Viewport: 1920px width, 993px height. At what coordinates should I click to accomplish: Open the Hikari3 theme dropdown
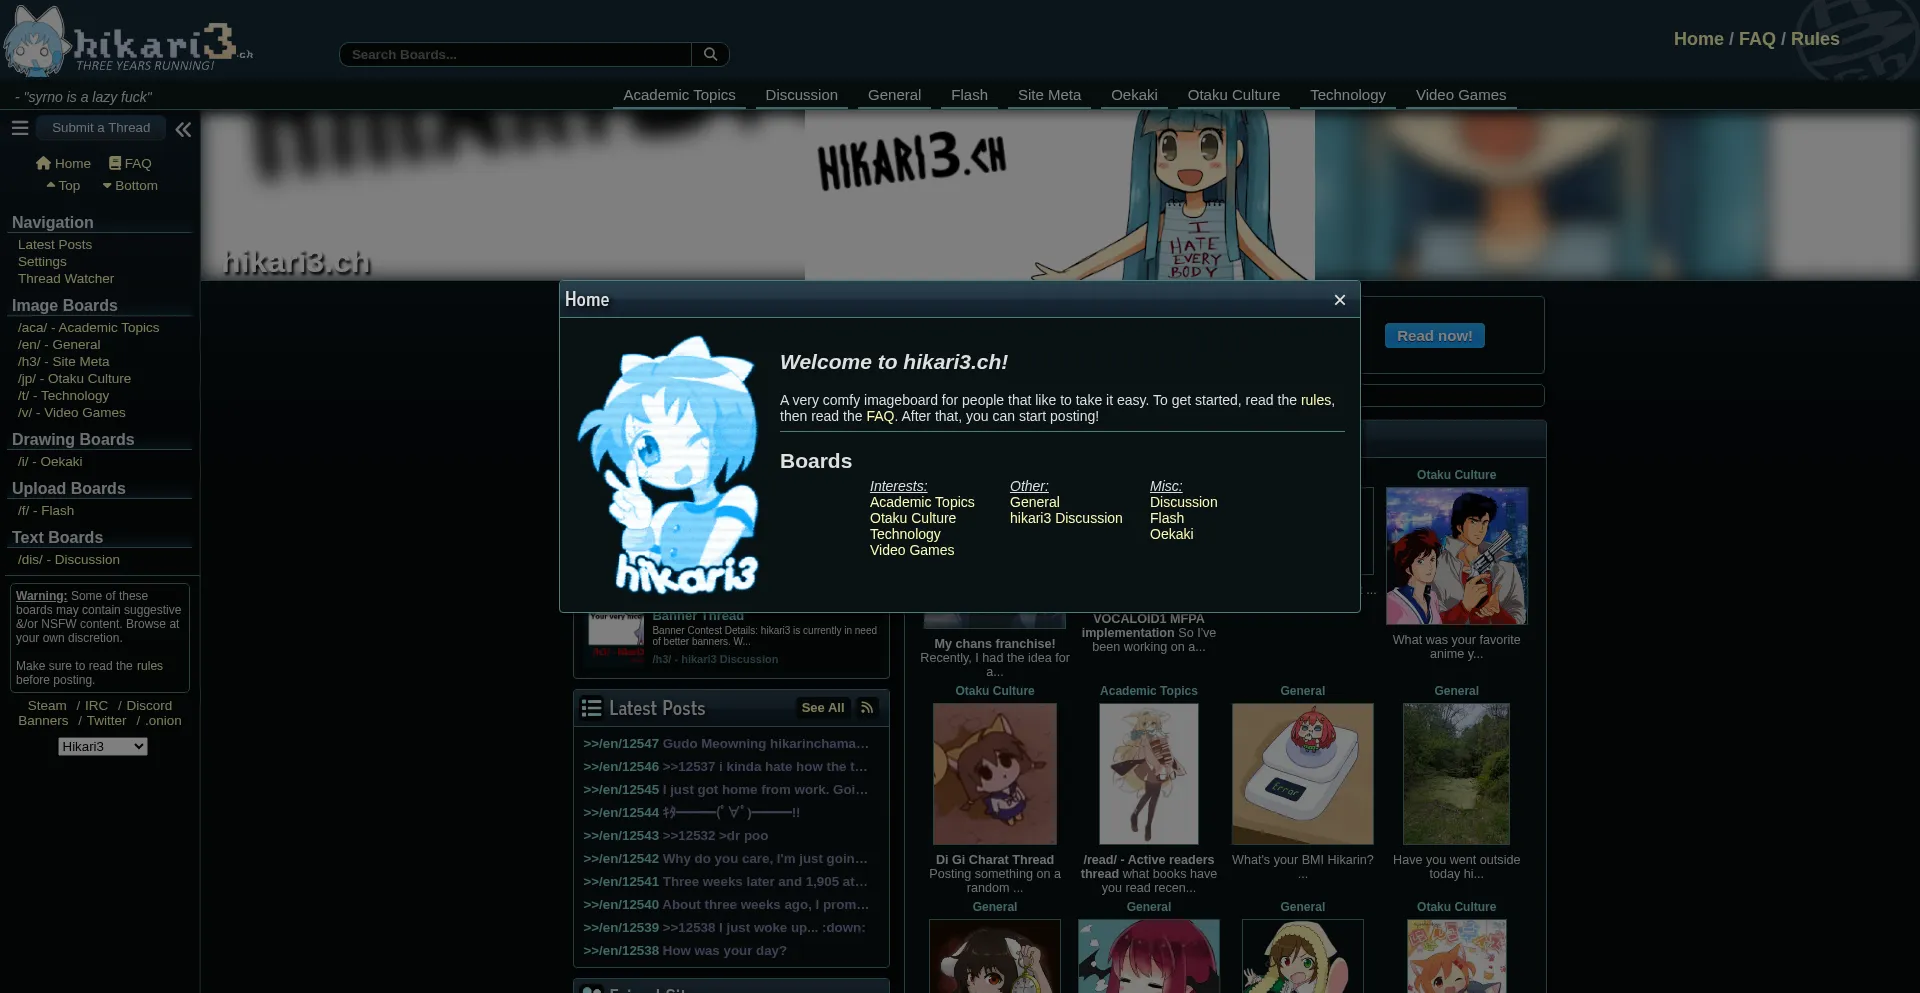coord(103,747)
